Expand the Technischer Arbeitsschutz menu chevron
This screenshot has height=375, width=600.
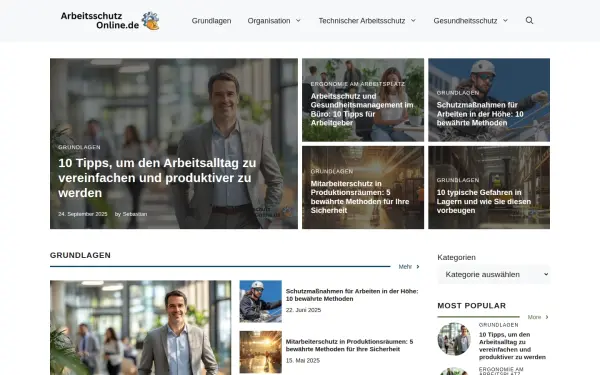click(x=413, y=21)
